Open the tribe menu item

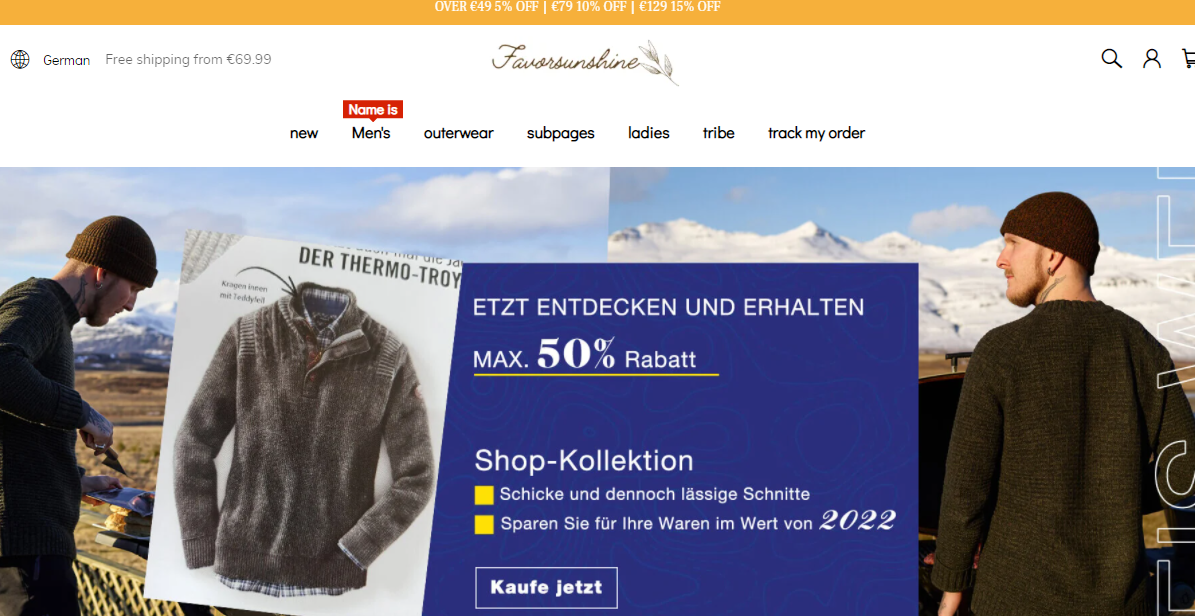[x=719, y=133]
